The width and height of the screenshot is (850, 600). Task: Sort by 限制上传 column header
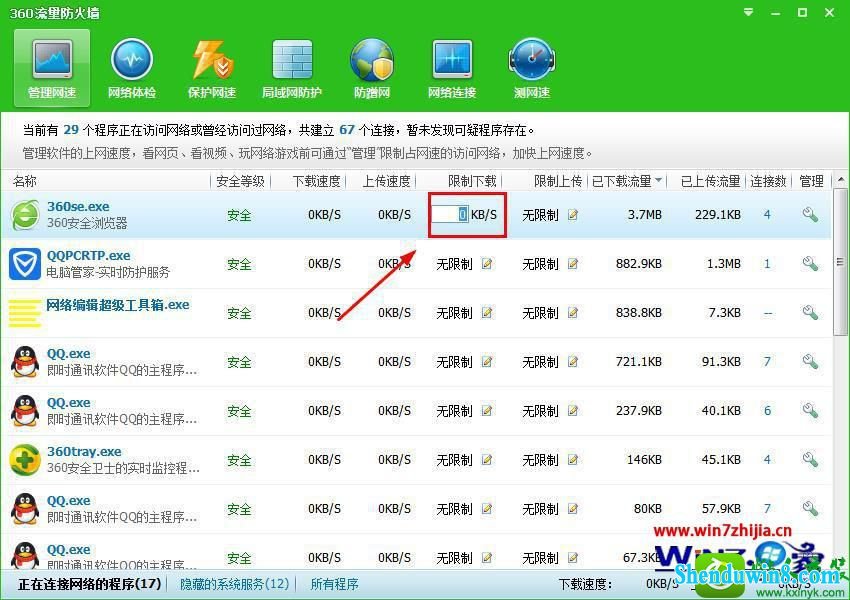558,181
